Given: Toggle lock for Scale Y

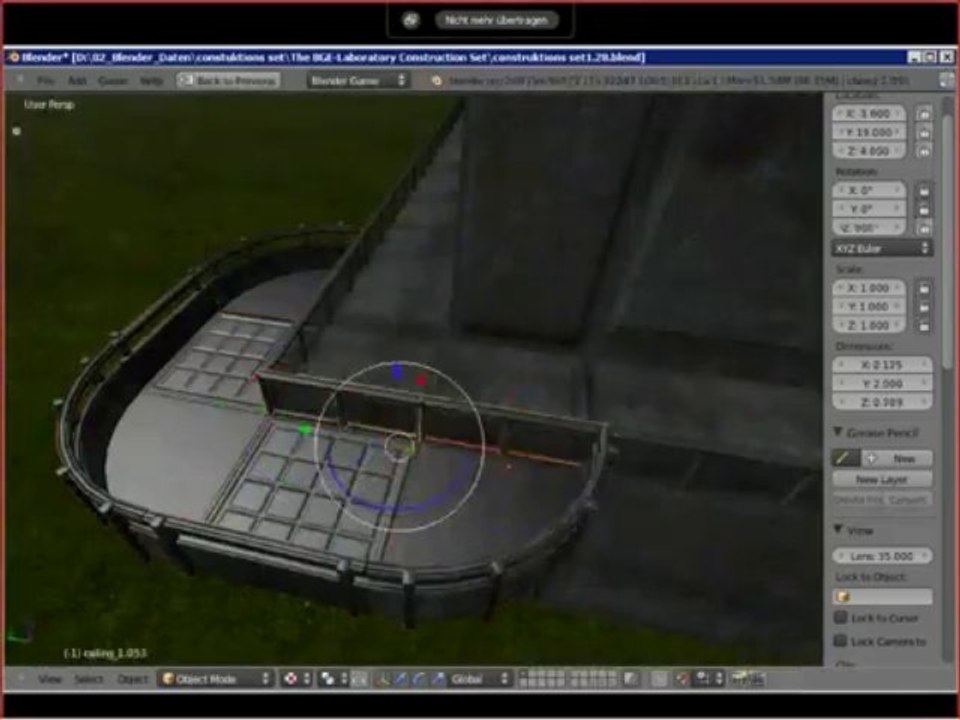Looking at the screenshot, I should [924, 307].
